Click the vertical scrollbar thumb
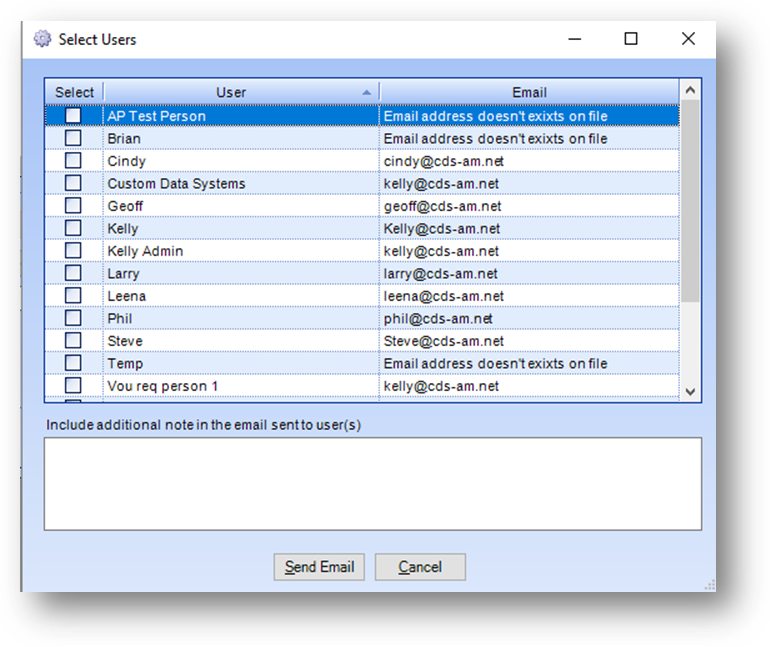The image size is (770, 647). [x=690, y=200]
